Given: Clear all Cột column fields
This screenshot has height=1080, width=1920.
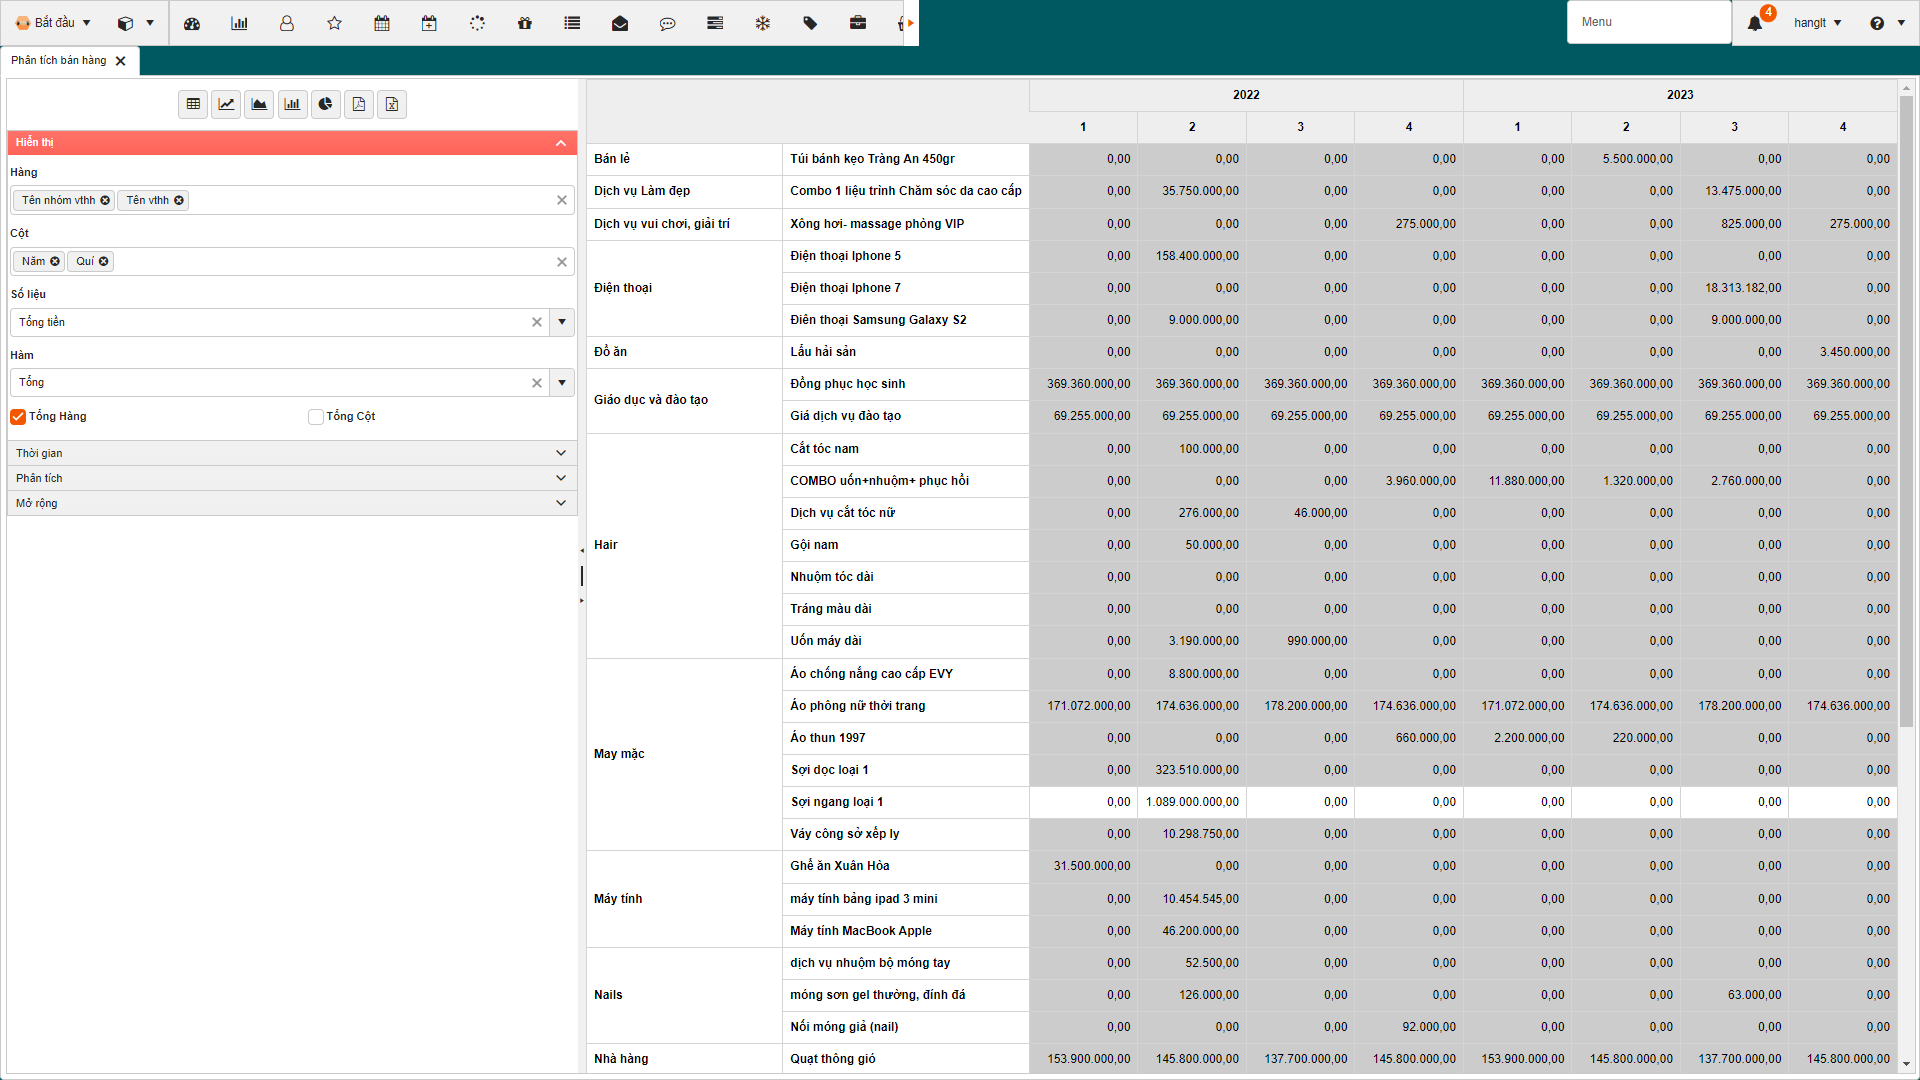Looking at the screenshot, I should click(562, 262).
